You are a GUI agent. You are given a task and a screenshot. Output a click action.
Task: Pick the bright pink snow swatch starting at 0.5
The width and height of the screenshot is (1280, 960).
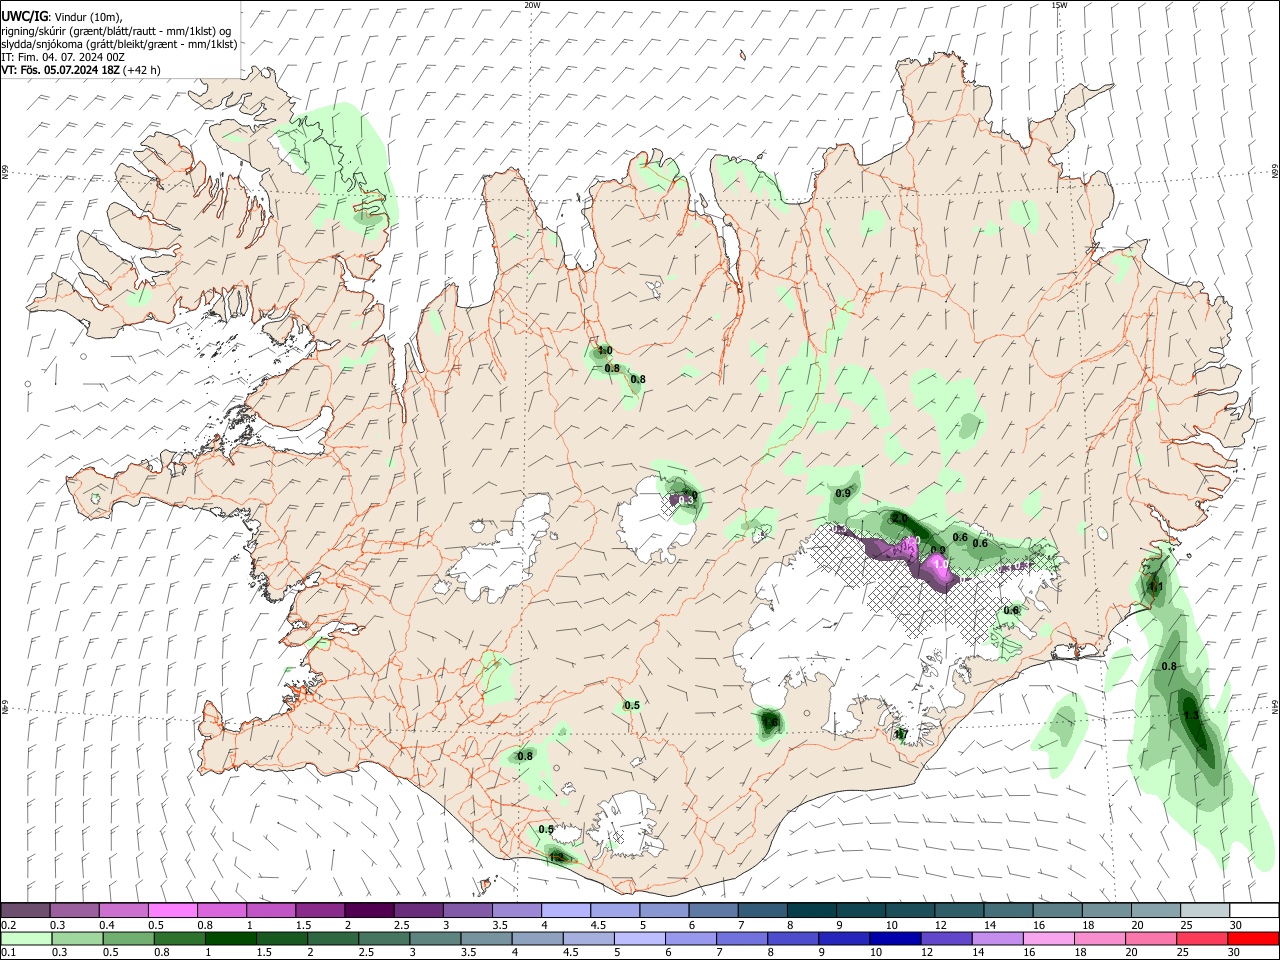[174, 910]
